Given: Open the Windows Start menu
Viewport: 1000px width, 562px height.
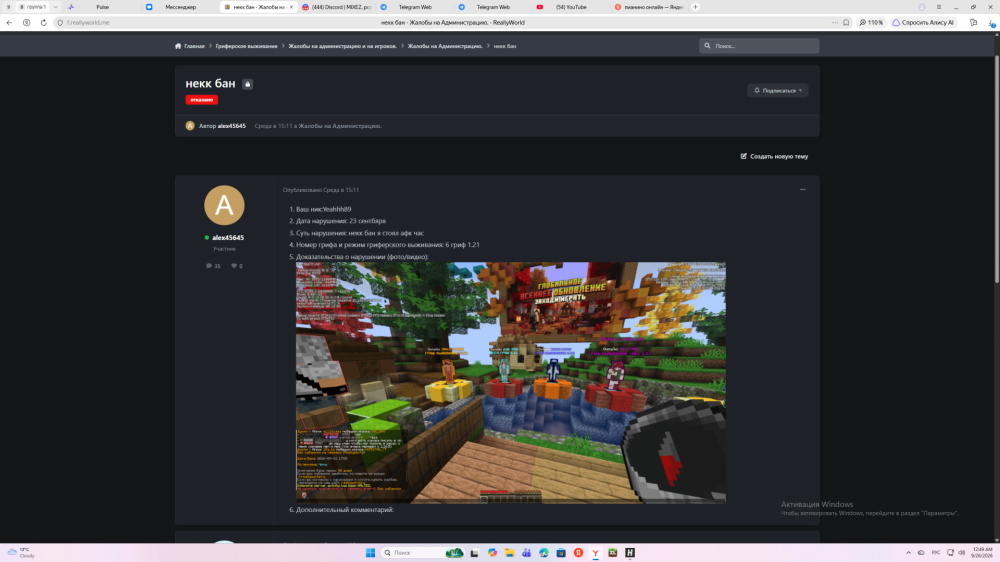Looking at the screenshot, I should tap(370, 553).
